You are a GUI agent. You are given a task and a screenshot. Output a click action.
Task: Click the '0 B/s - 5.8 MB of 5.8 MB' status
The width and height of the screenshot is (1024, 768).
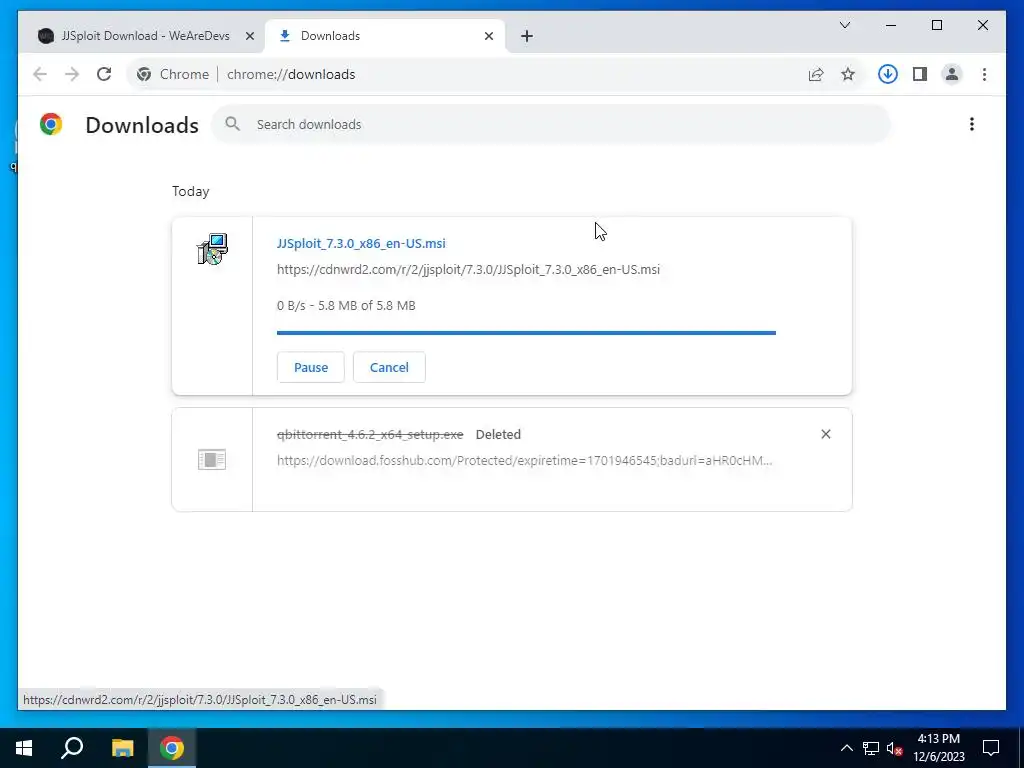(x=346, y=306)
